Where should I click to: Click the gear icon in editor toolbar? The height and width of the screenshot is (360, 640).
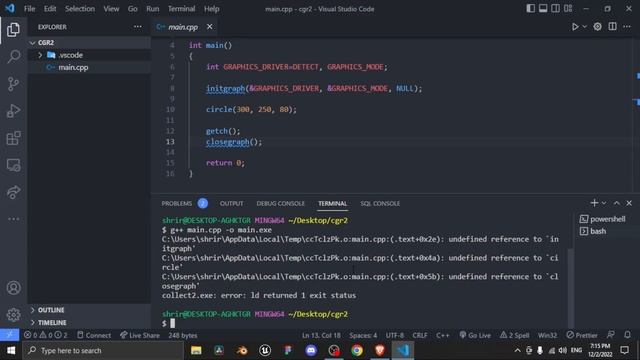598,27
